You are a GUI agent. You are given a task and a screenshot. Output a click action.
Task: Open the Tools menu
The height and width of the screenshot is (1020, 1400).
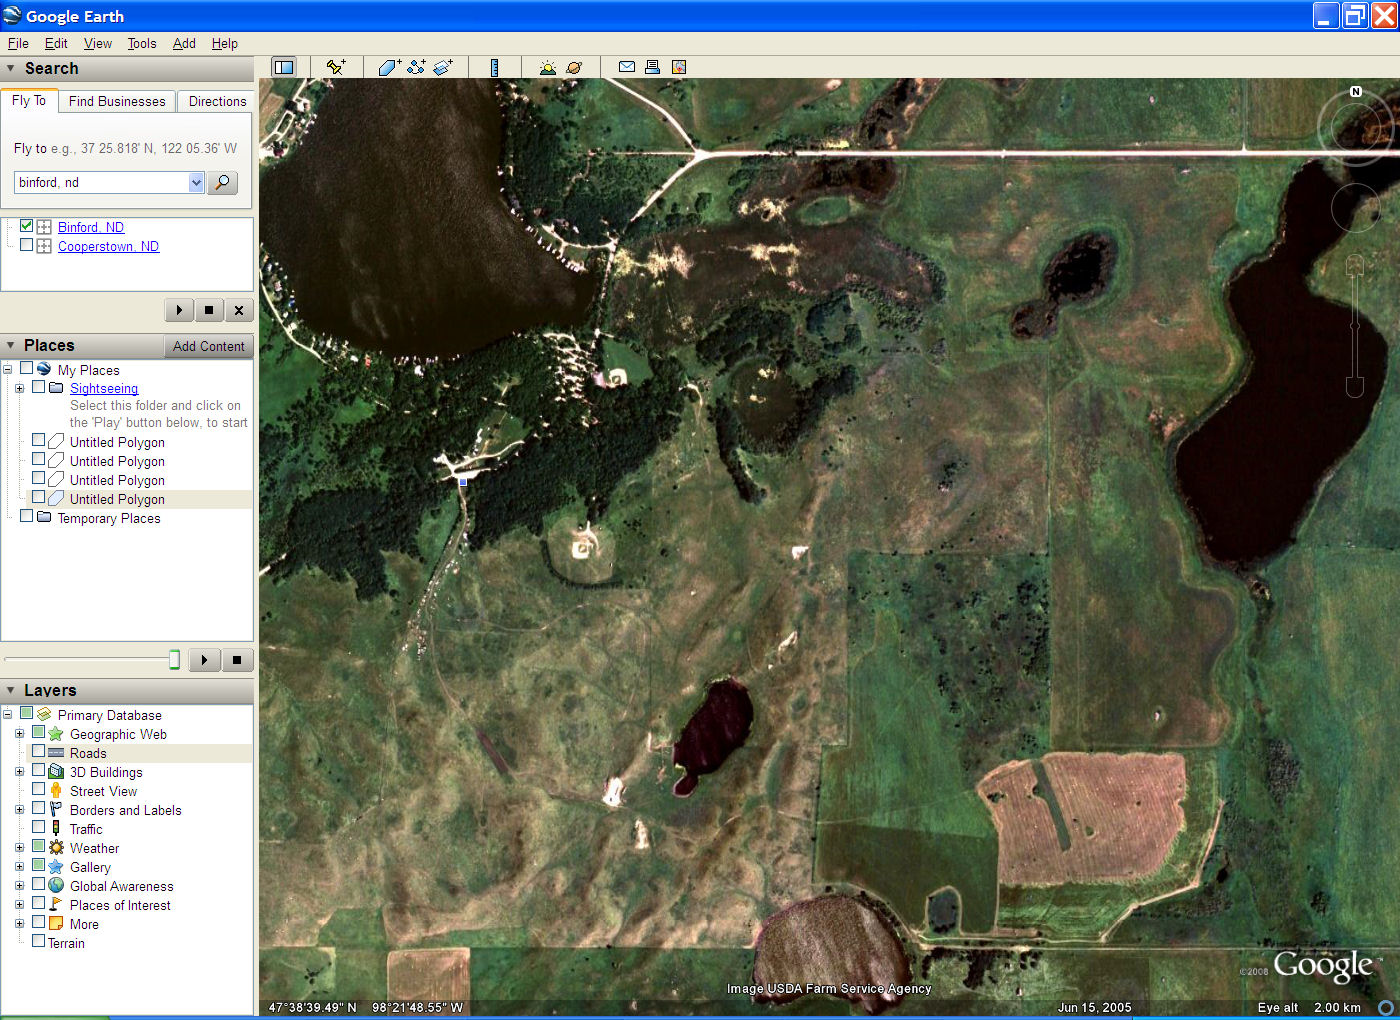[x=142, y=43]
